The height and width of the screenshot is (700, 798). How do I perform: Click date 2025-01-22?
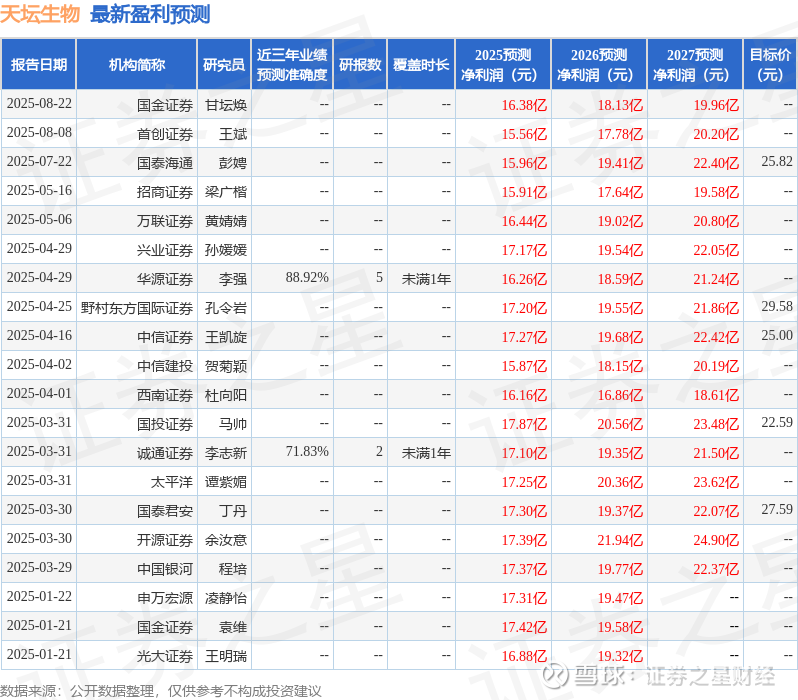pos(39,597)
